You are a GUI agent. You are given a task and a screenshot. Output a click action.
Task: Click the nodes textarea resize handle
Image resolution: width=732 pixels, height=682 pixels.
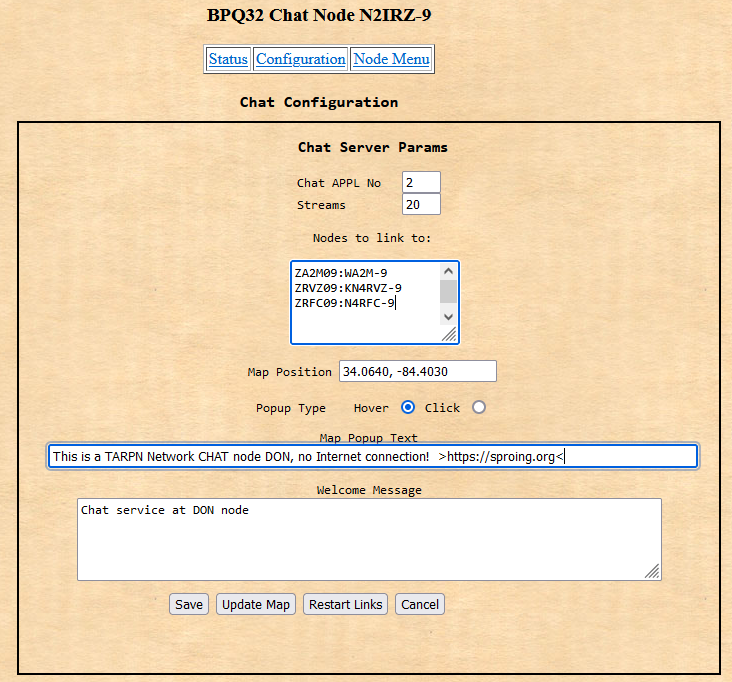coord(450,334)
